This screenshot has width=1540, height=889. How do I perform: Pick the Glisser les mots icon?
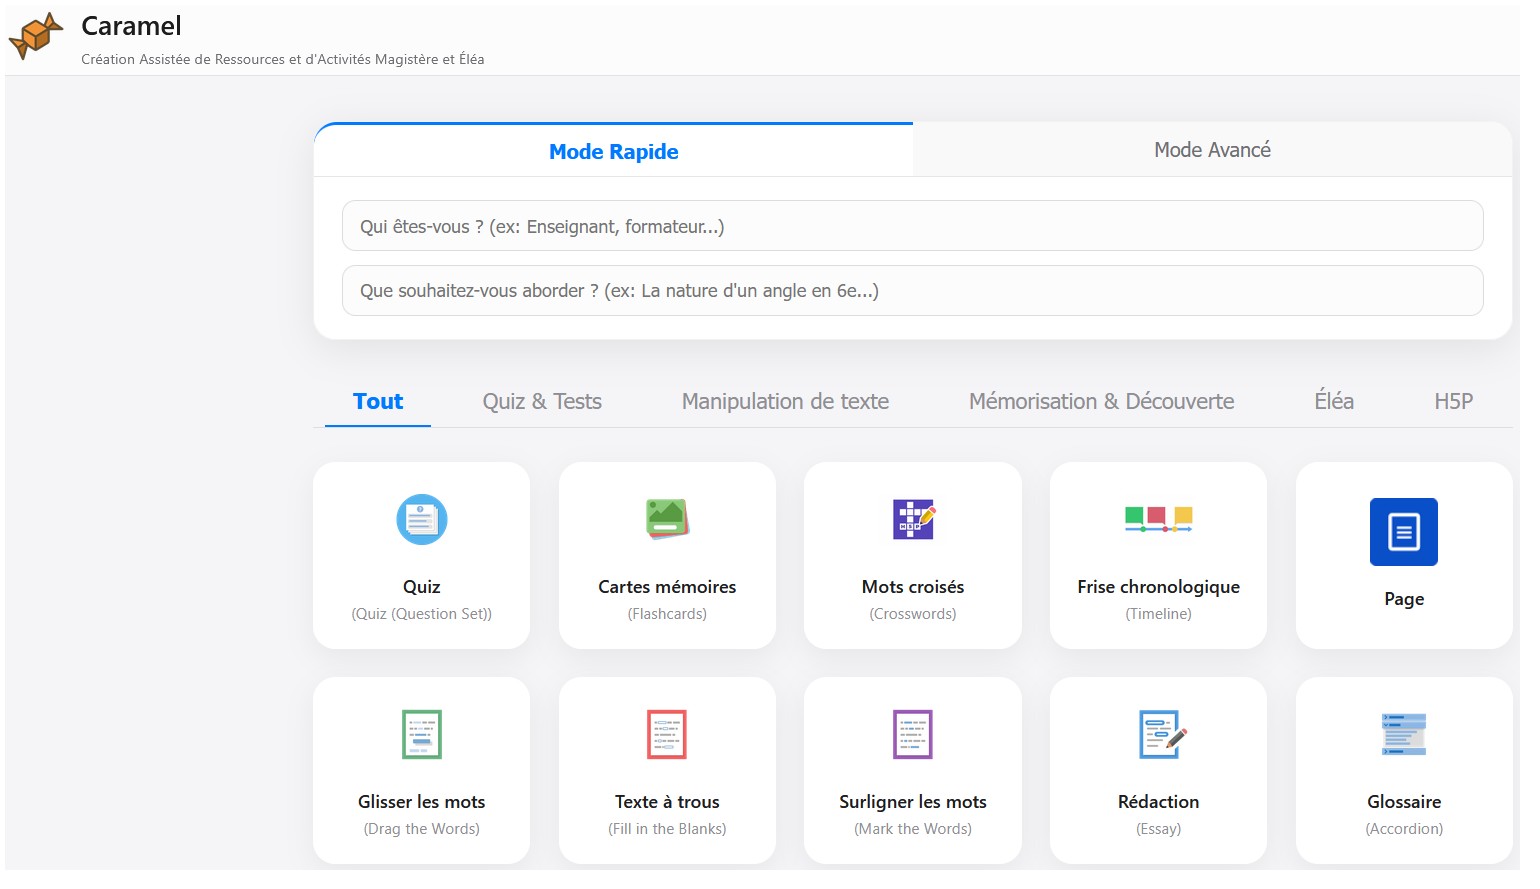coord(421,735)
